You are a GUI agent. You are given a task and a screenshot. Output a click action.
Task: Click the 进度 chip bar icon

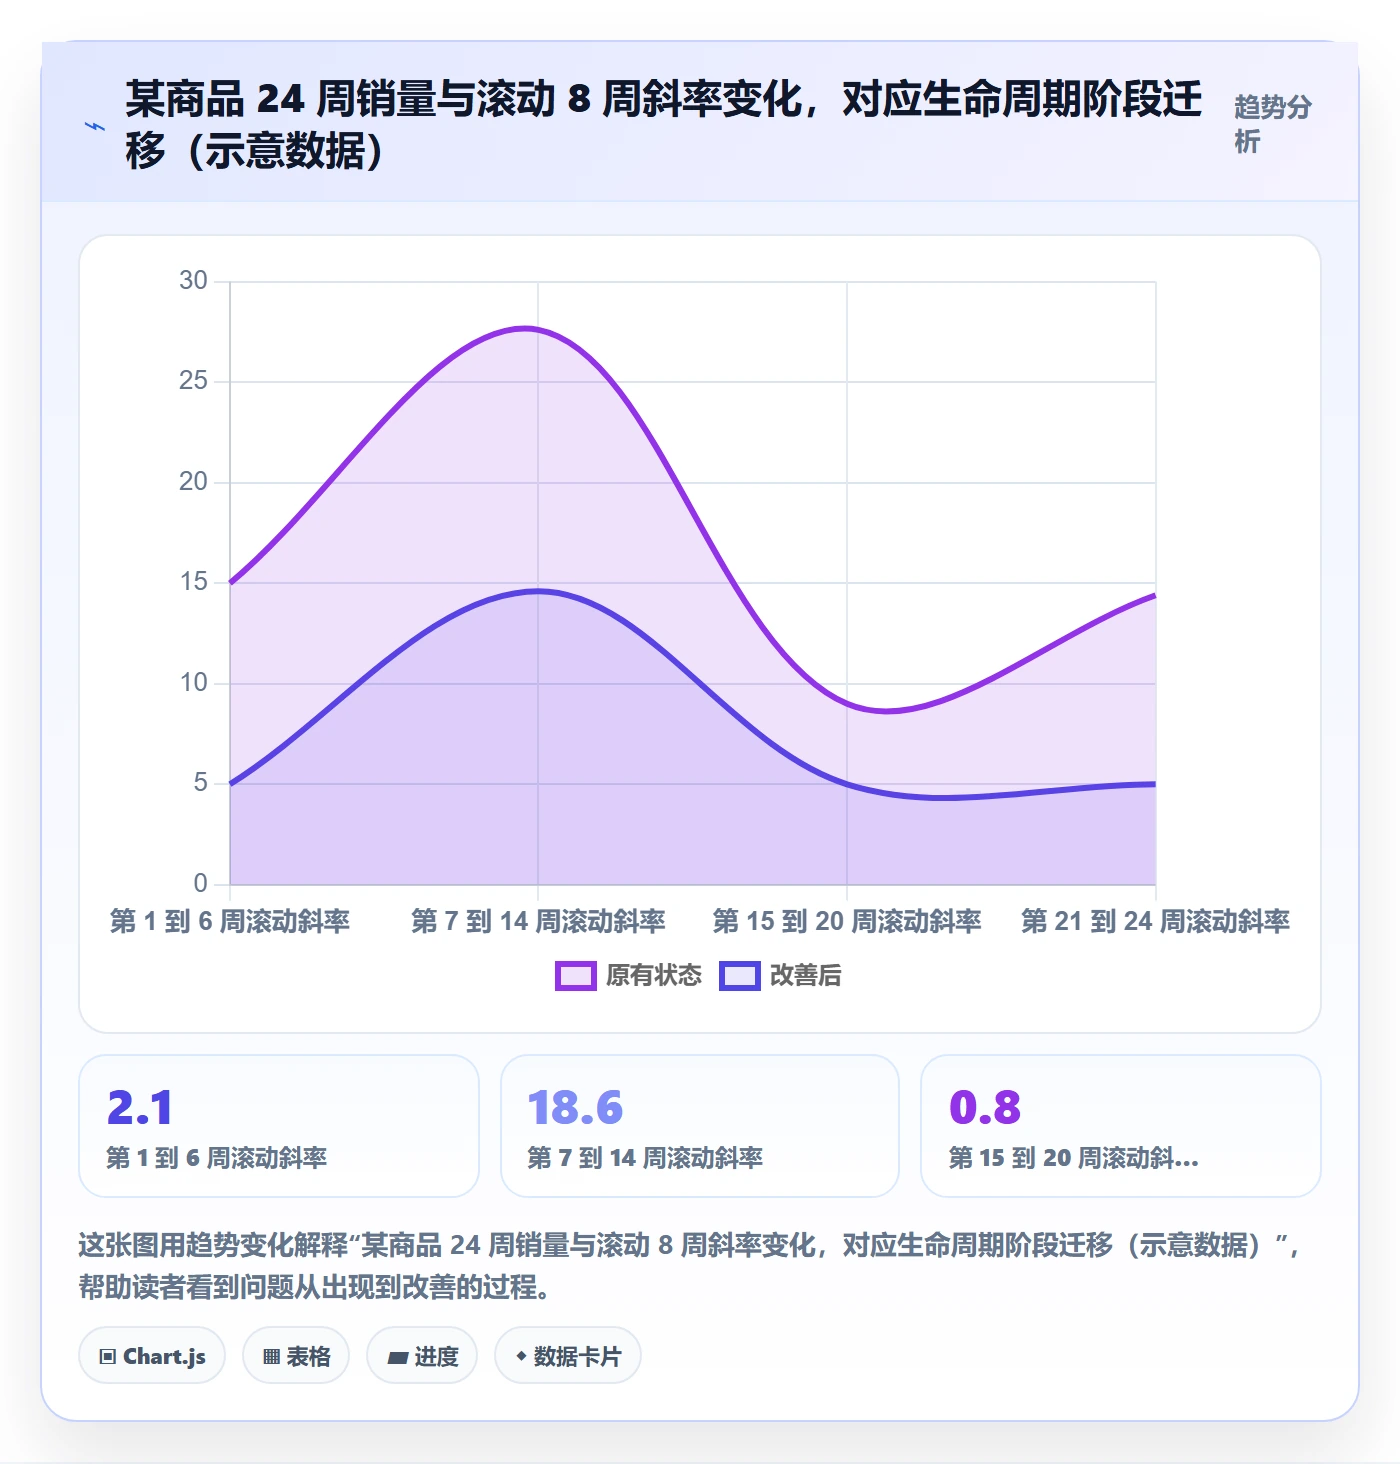(398, 1357)
